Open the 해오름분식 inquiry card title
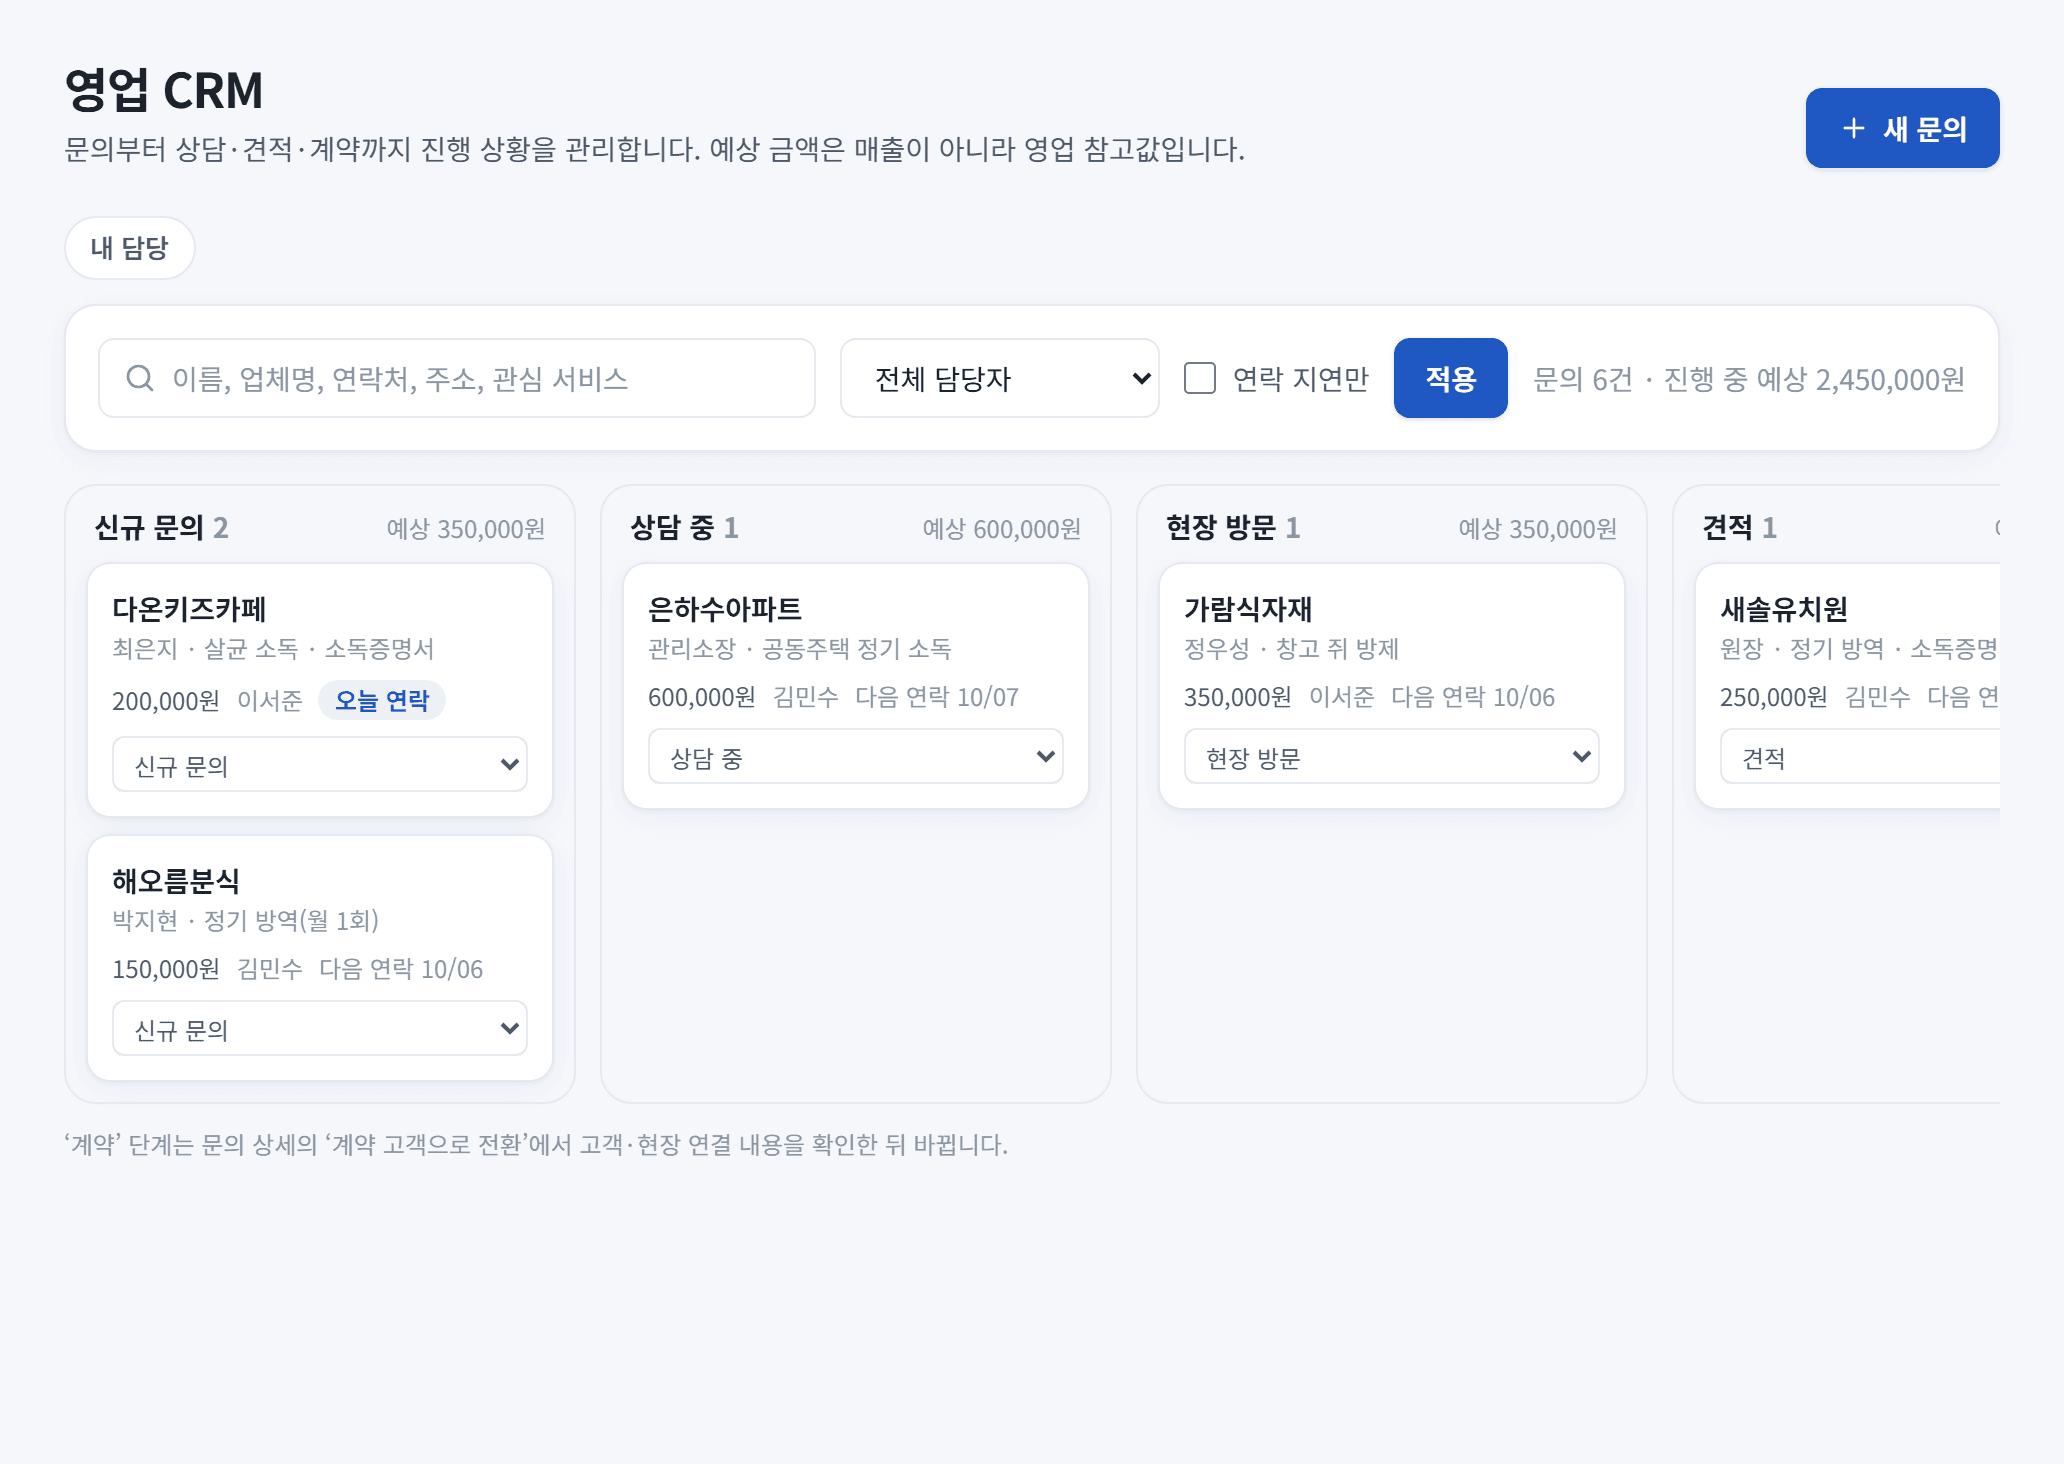 tap(176, 881)
